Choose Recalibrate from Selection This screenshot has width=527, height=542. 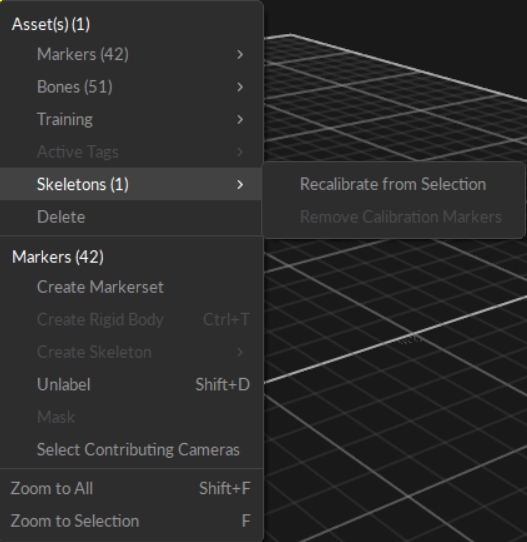(x=393, y=184)
